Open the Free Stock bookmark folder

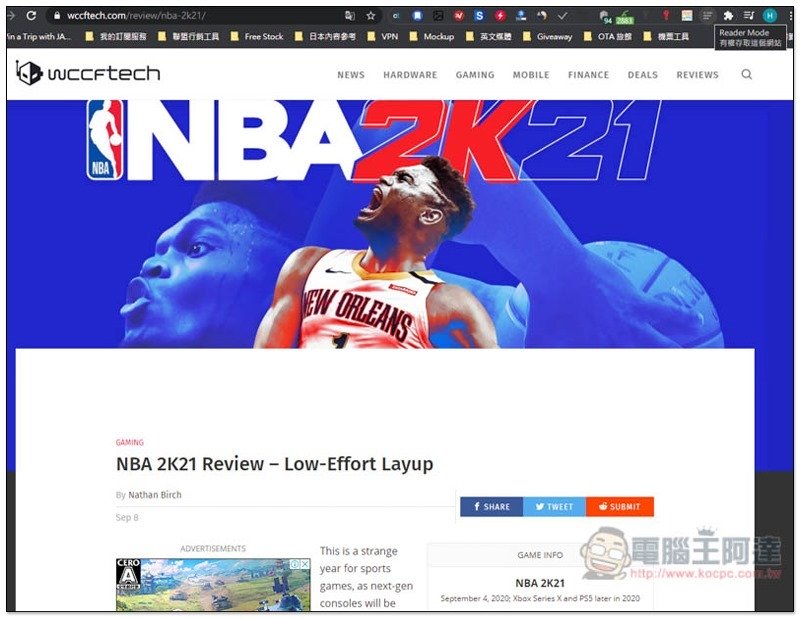click(257, 37)
